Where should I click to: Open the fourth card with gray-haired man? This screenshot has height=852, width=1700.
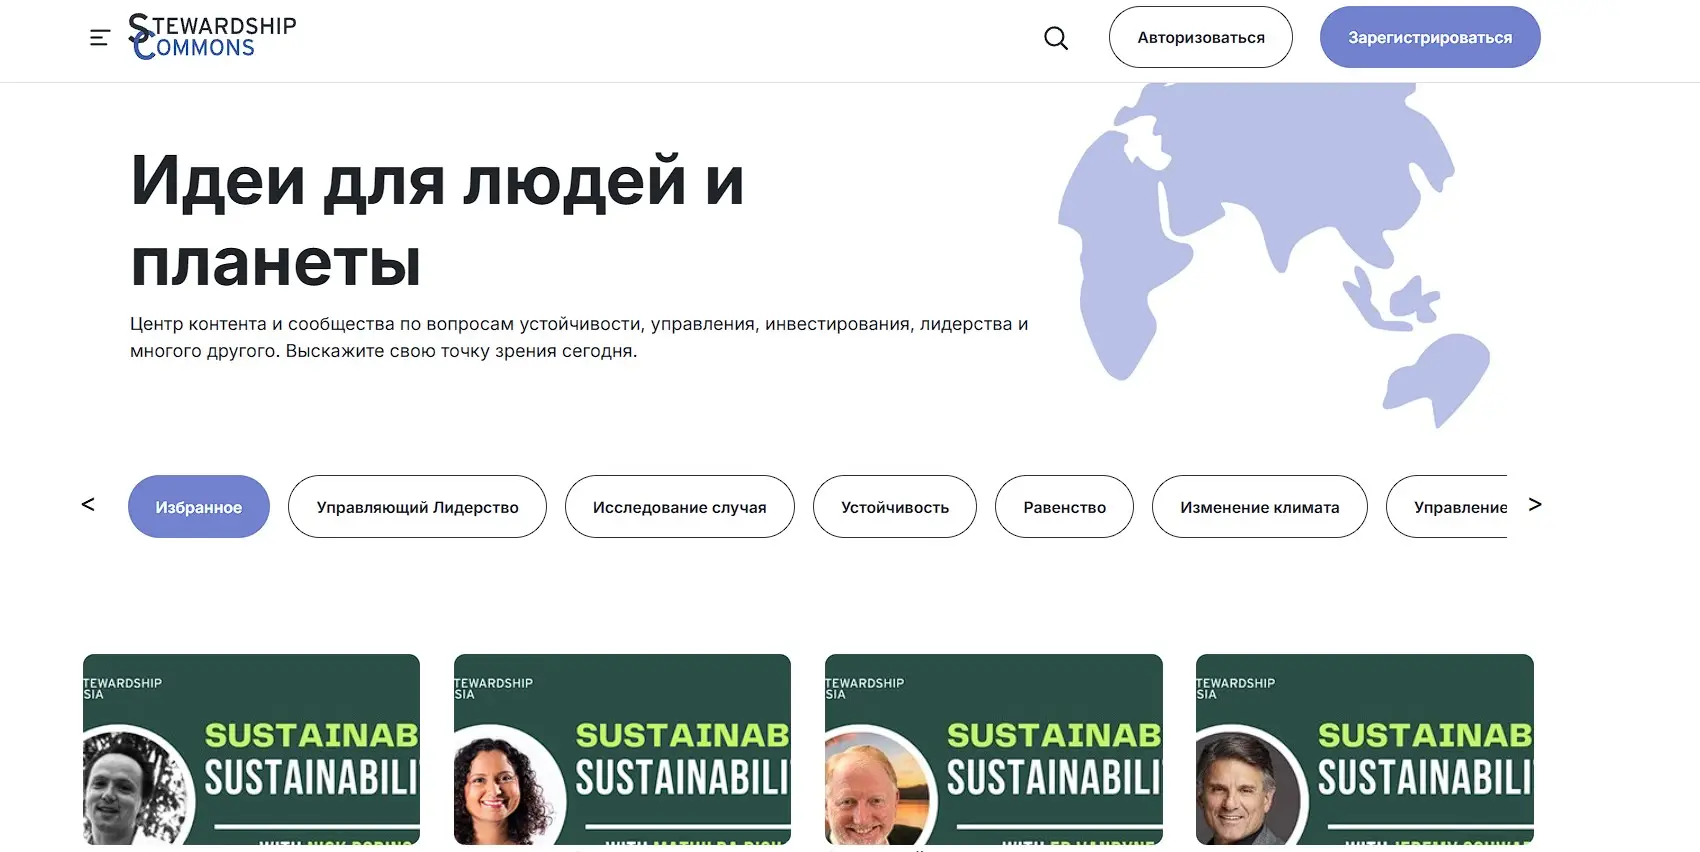(x=1365, y=750)
